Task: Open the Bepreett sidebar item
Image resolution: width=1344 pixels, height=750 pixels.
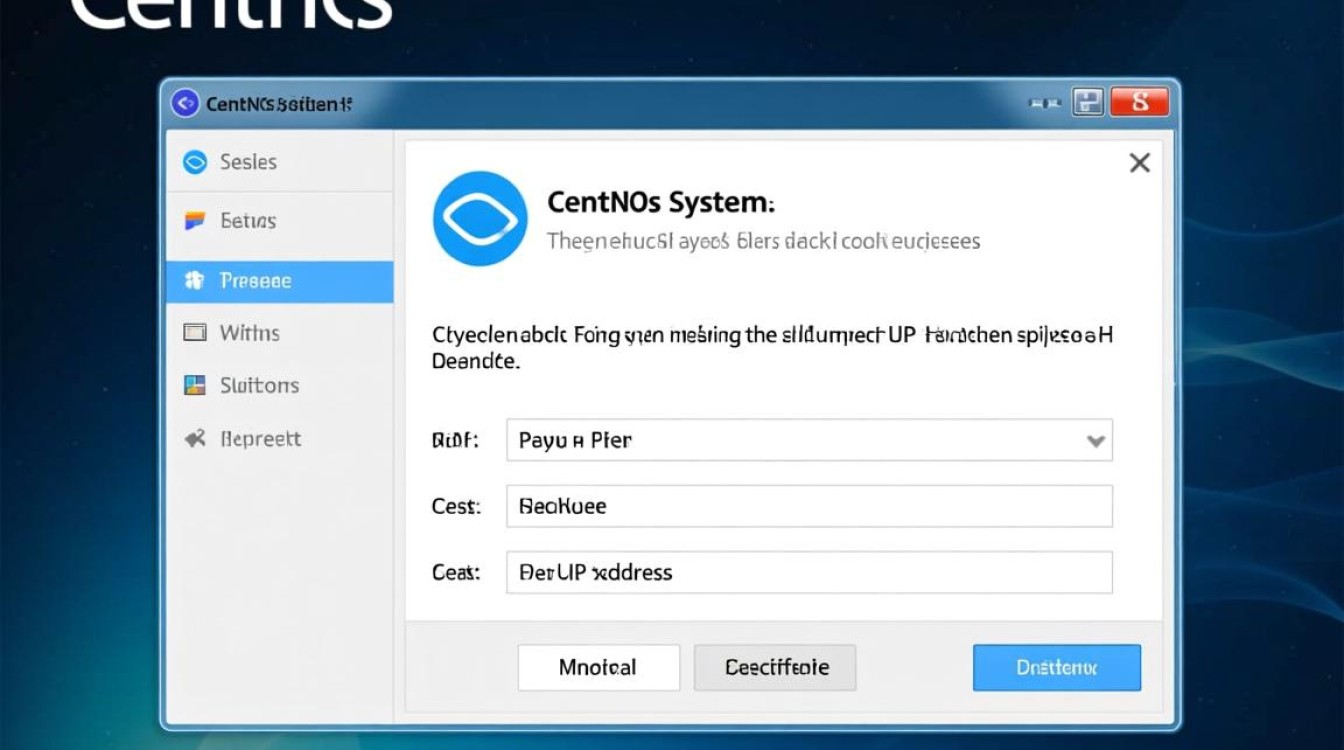Action: [280, 438]
